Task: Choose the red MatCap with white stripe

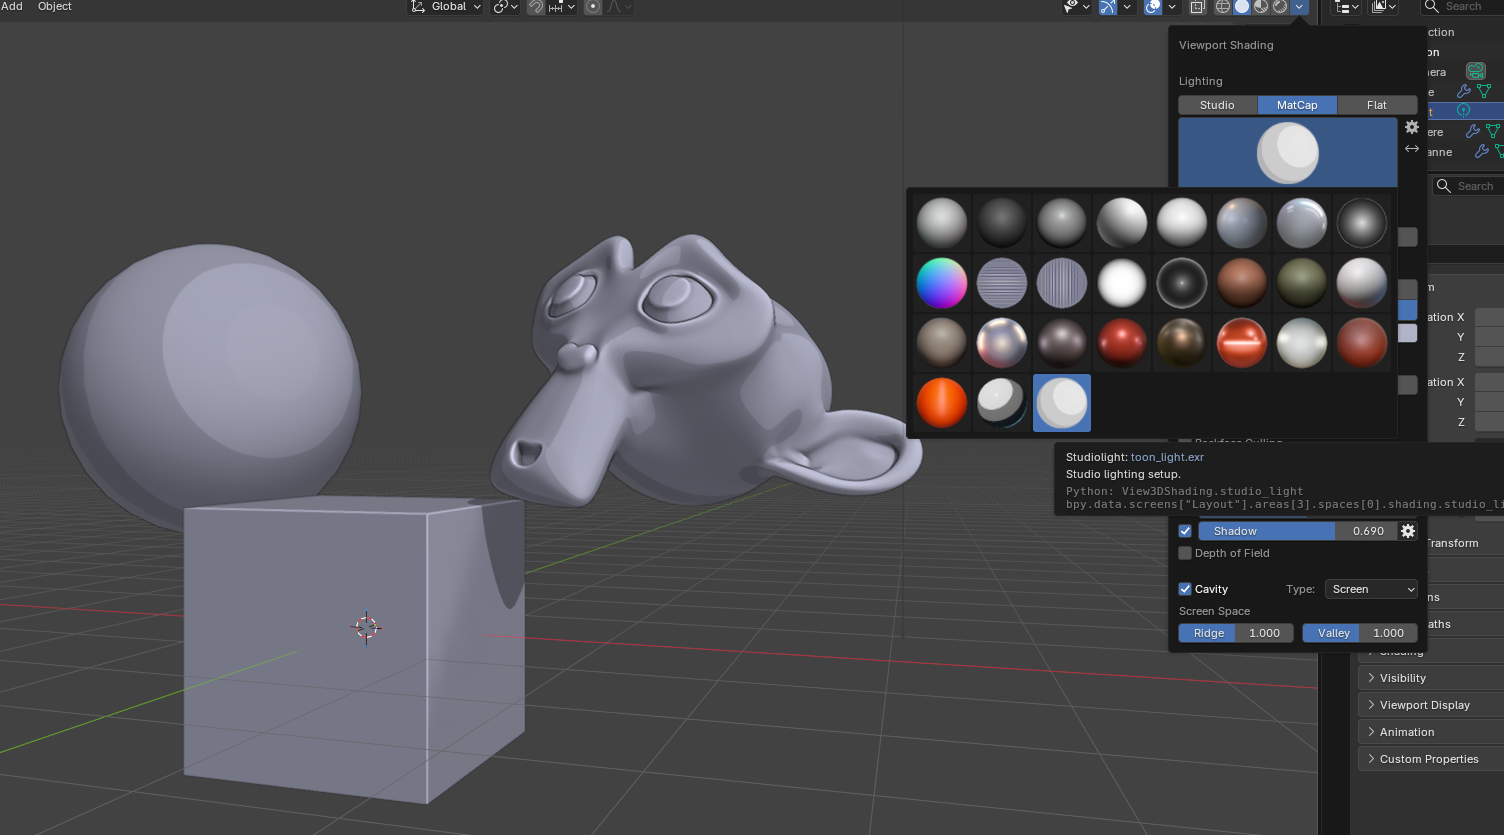Action: (1242, 342)
